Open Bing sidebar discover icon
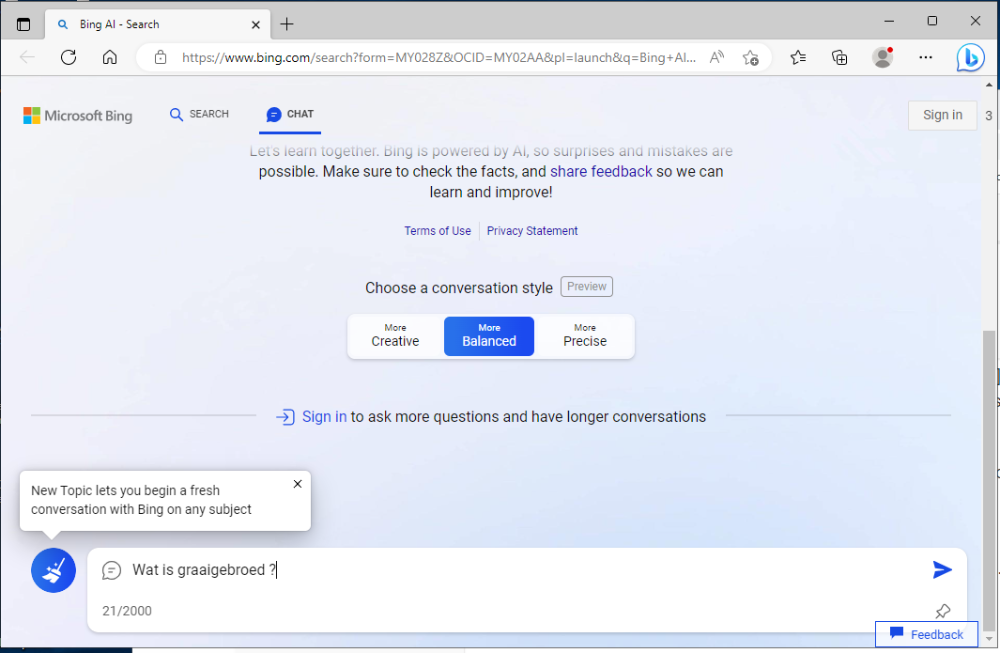This screenshot has height=653, width=1000. pyautogui.click(x=969, y=58)
